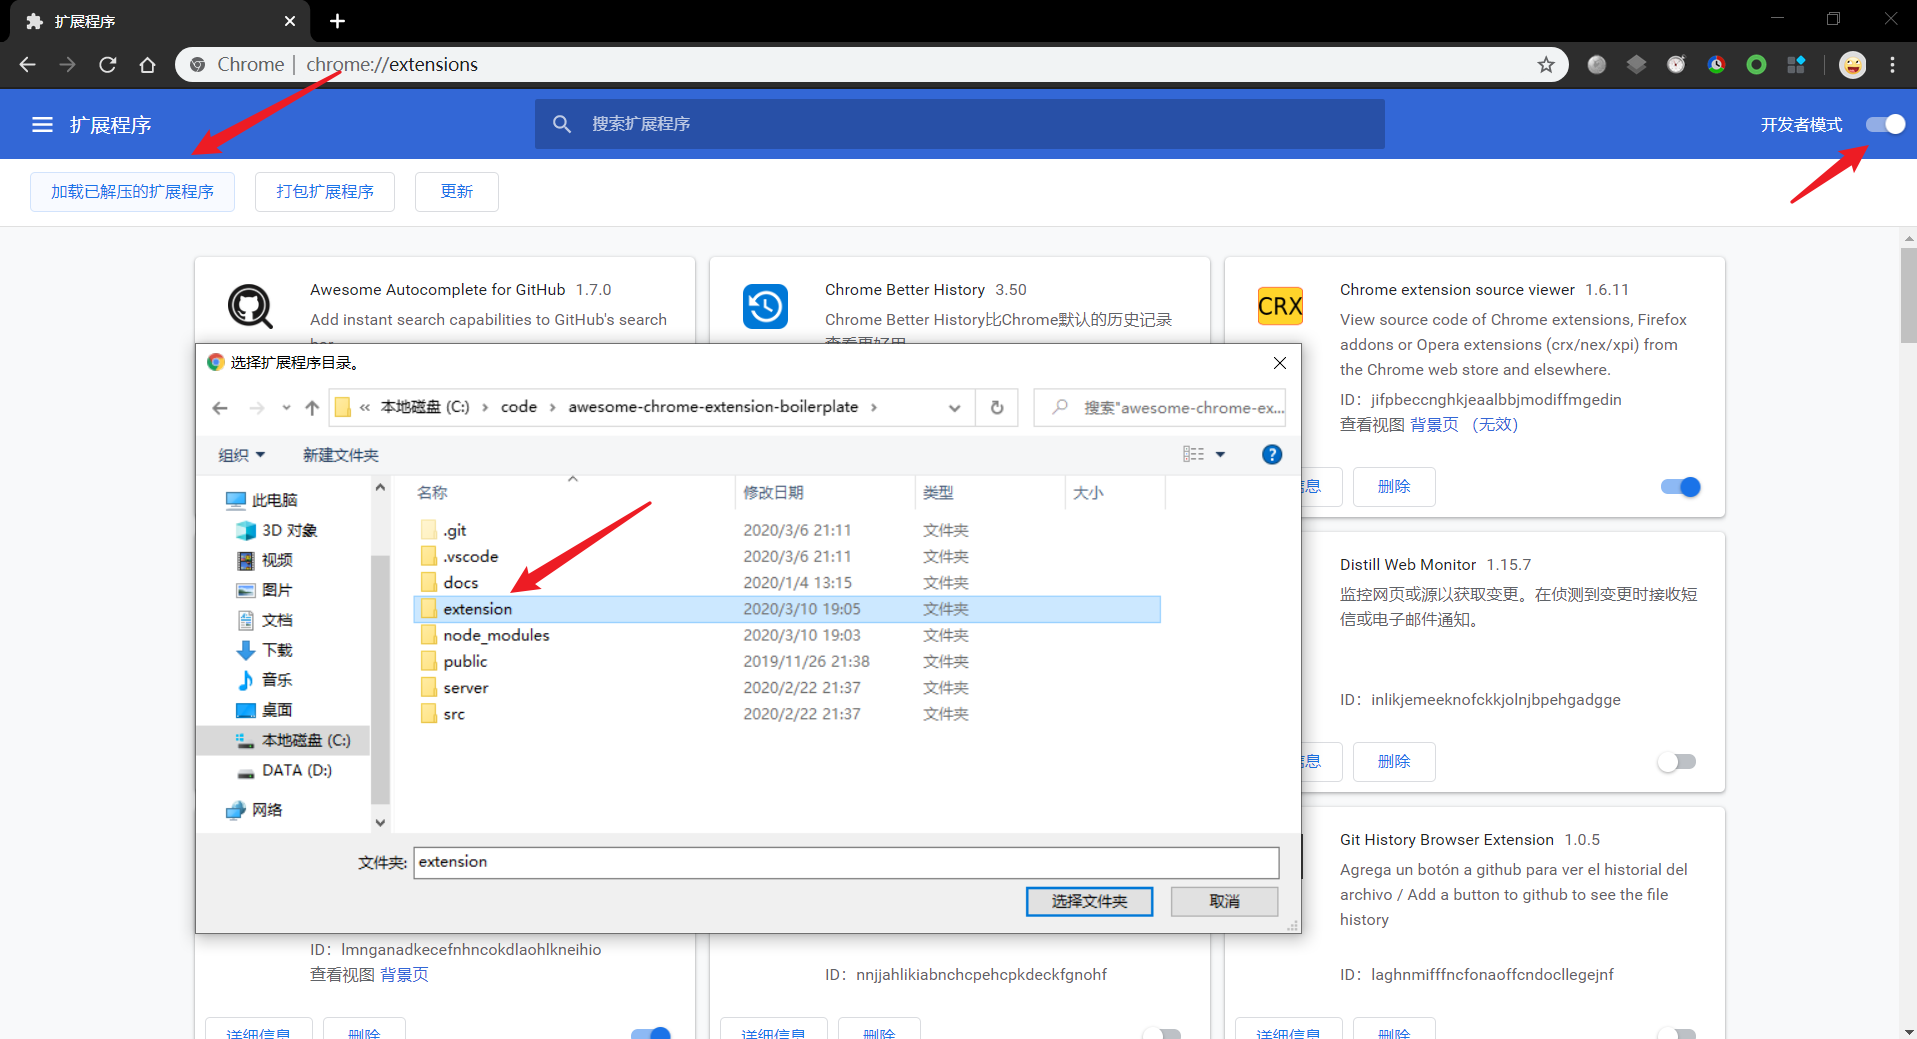The height and width of the screenshot is (1039, 1917).
Task: Click the 搜索扩展程序 search field
Action: tap(960, 124)
